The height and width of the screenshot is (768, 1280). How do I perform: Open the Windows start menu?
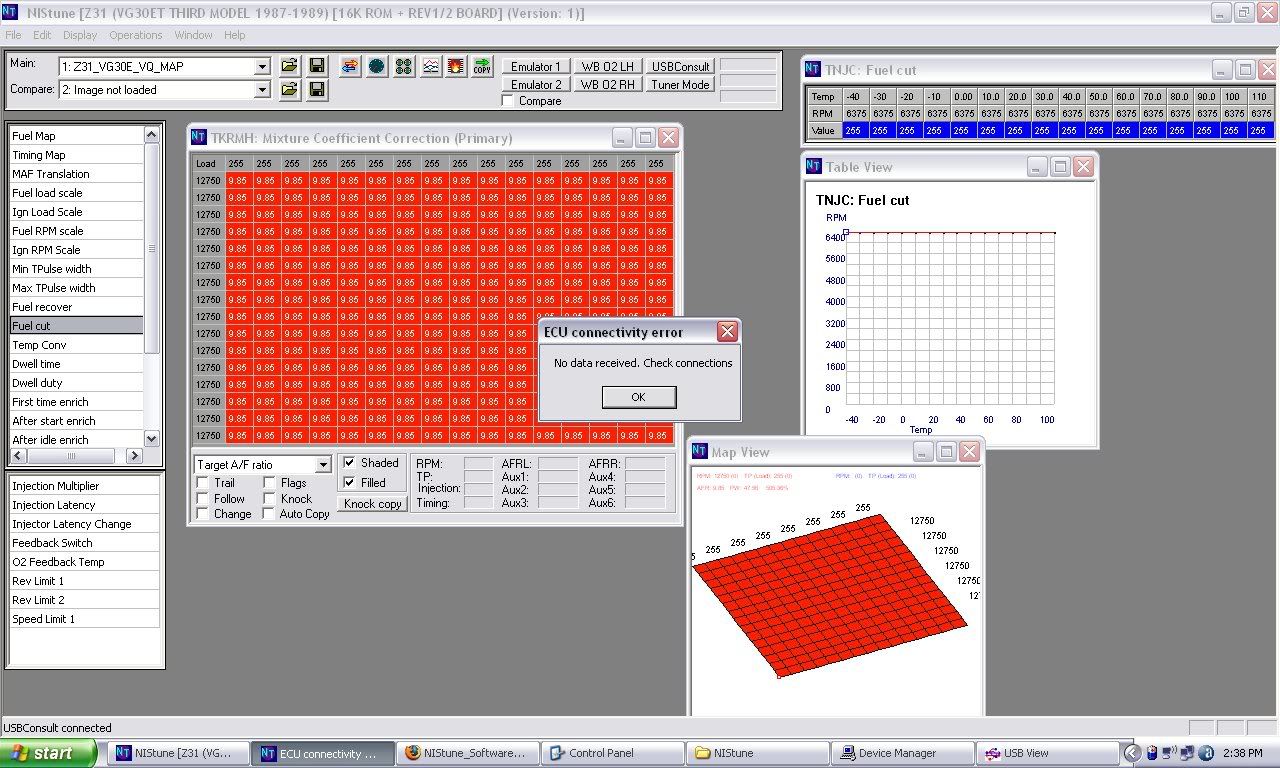coord(49,753)
